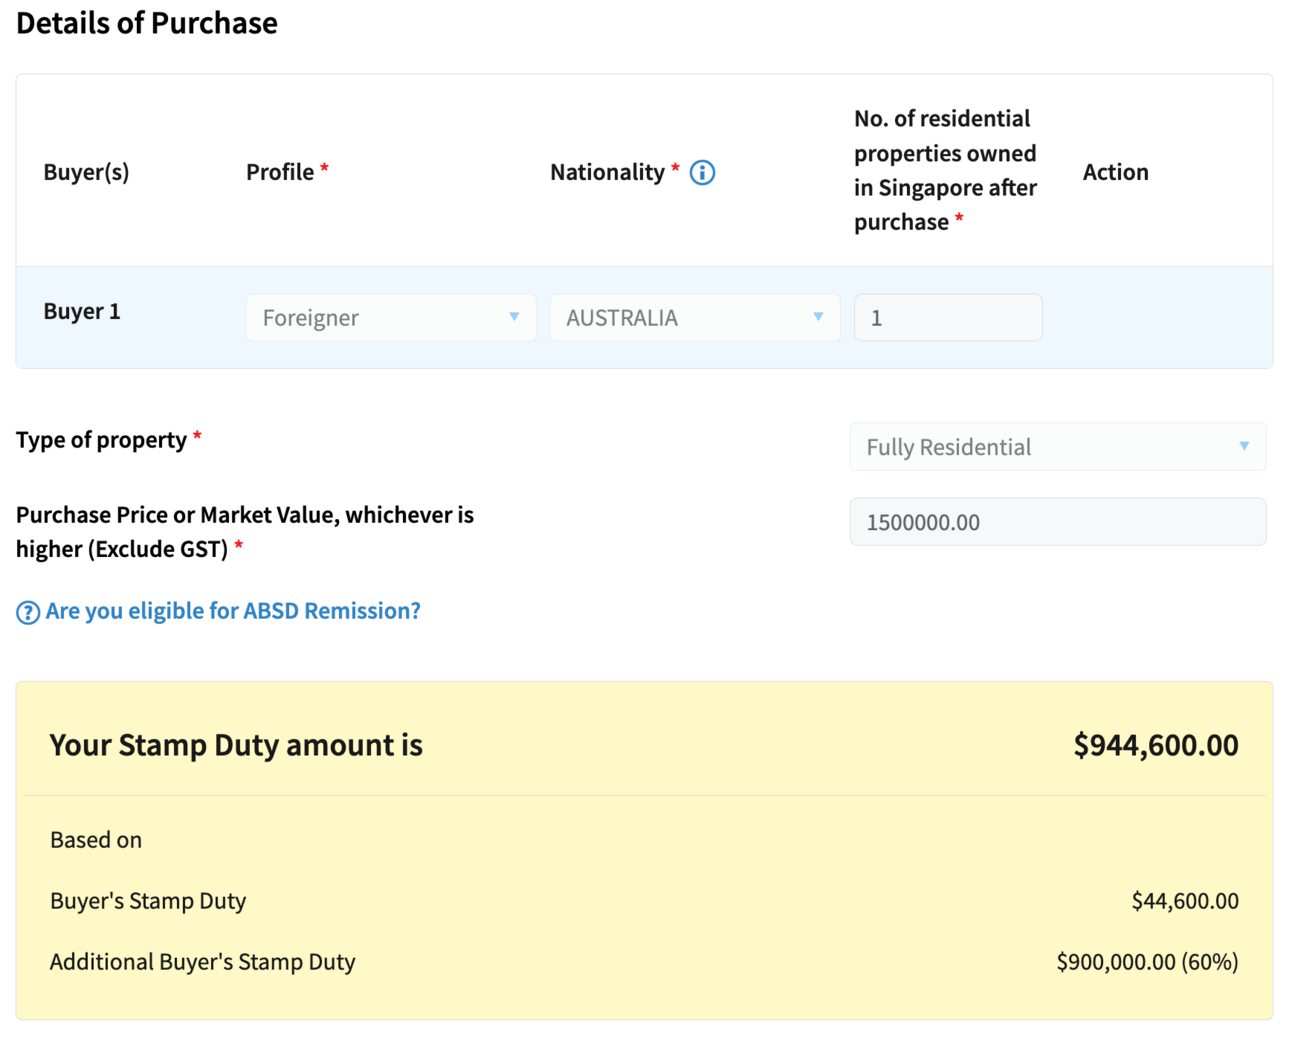Expand the AUSTRALIA nationality dropdown
Screen dimensions: 1292x1047
tap(694, 318)
